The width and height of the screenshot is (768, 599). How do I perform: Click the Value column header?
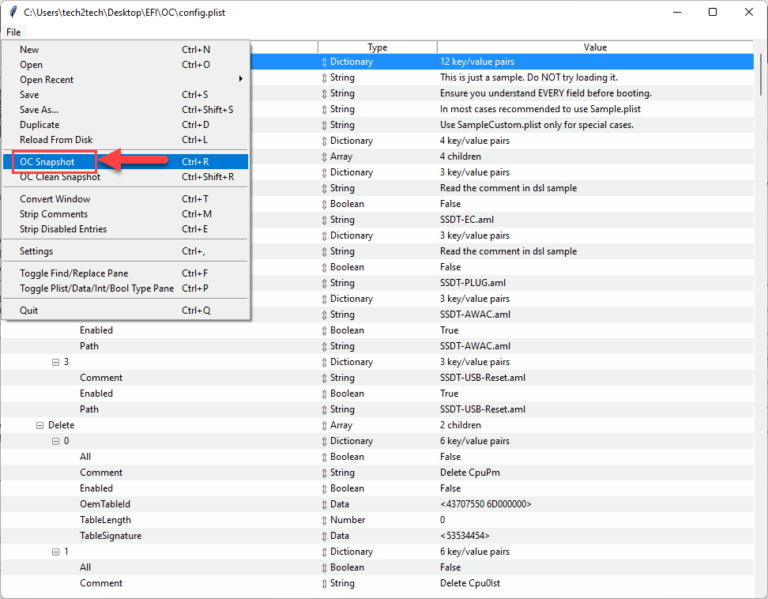[x=595, y=47]
